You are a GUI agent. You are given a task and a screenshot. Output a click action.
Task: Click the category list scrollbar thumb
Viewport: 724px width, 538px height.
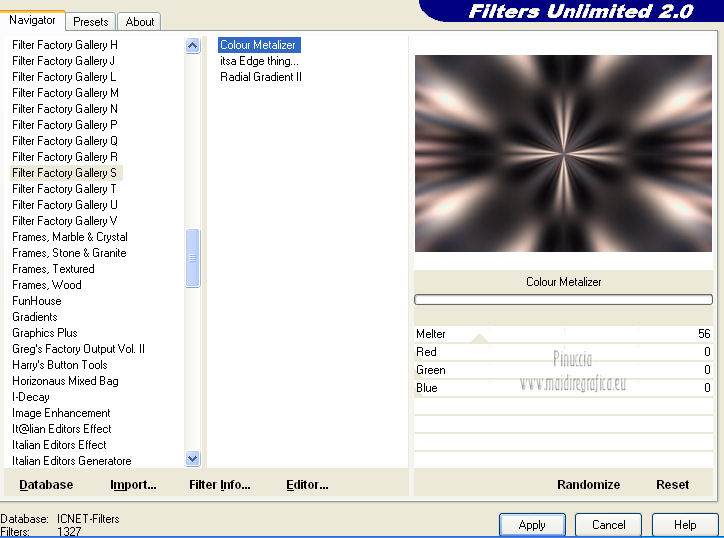pos(193,258)
